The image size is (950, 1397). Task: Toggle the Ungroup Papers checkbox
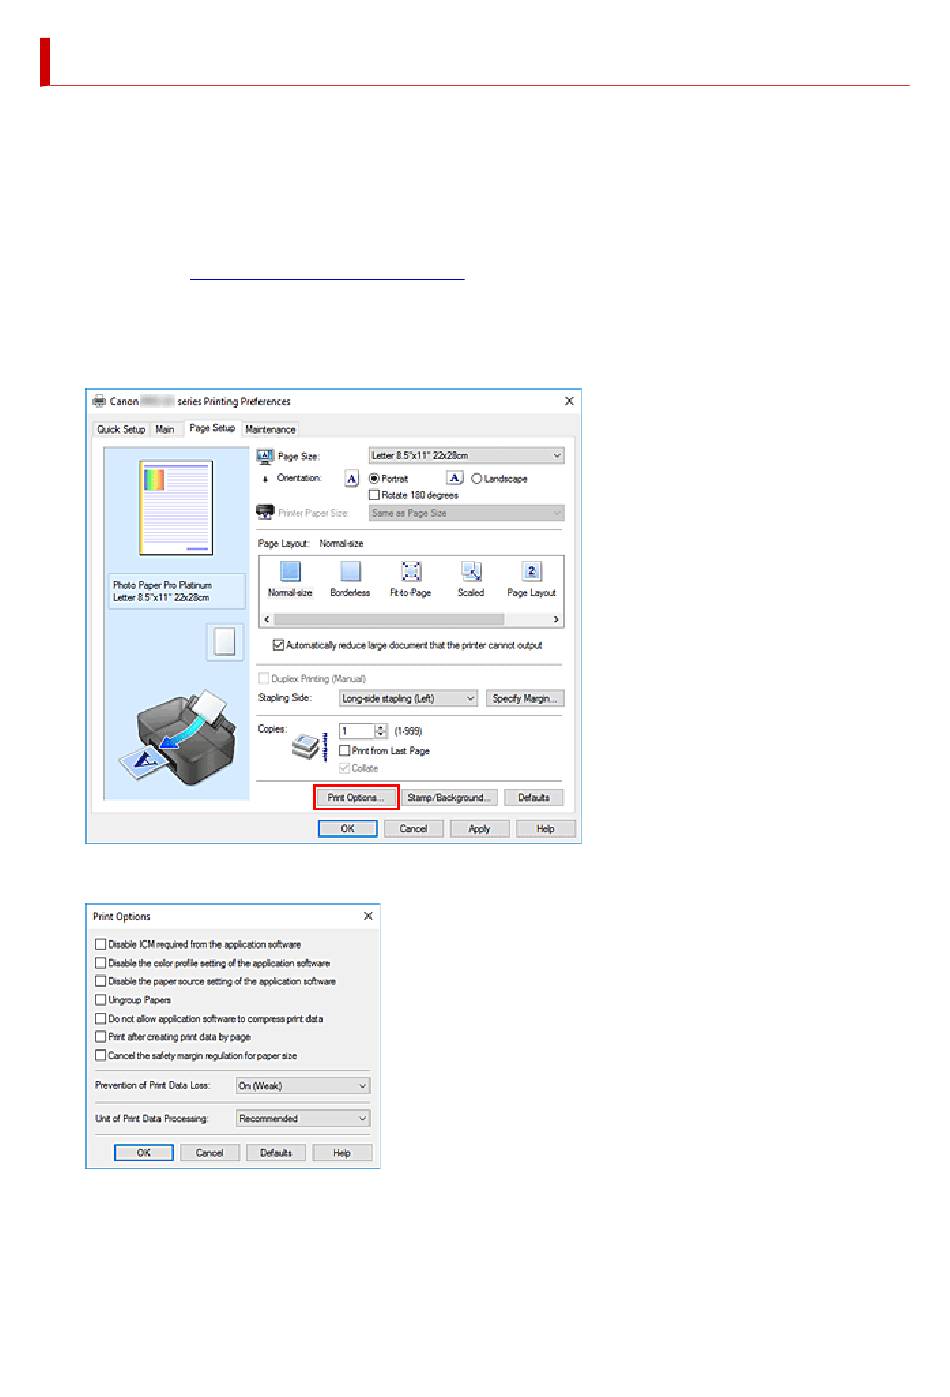point(101,1000)
